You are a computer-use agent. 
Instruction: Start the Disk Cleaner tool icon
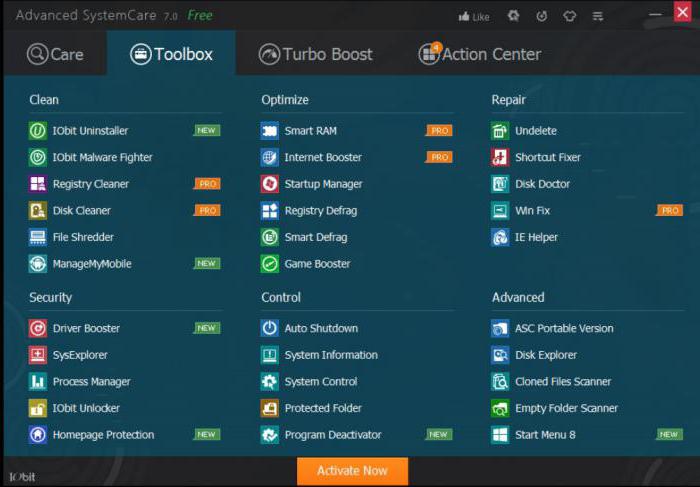coord(38,211)
